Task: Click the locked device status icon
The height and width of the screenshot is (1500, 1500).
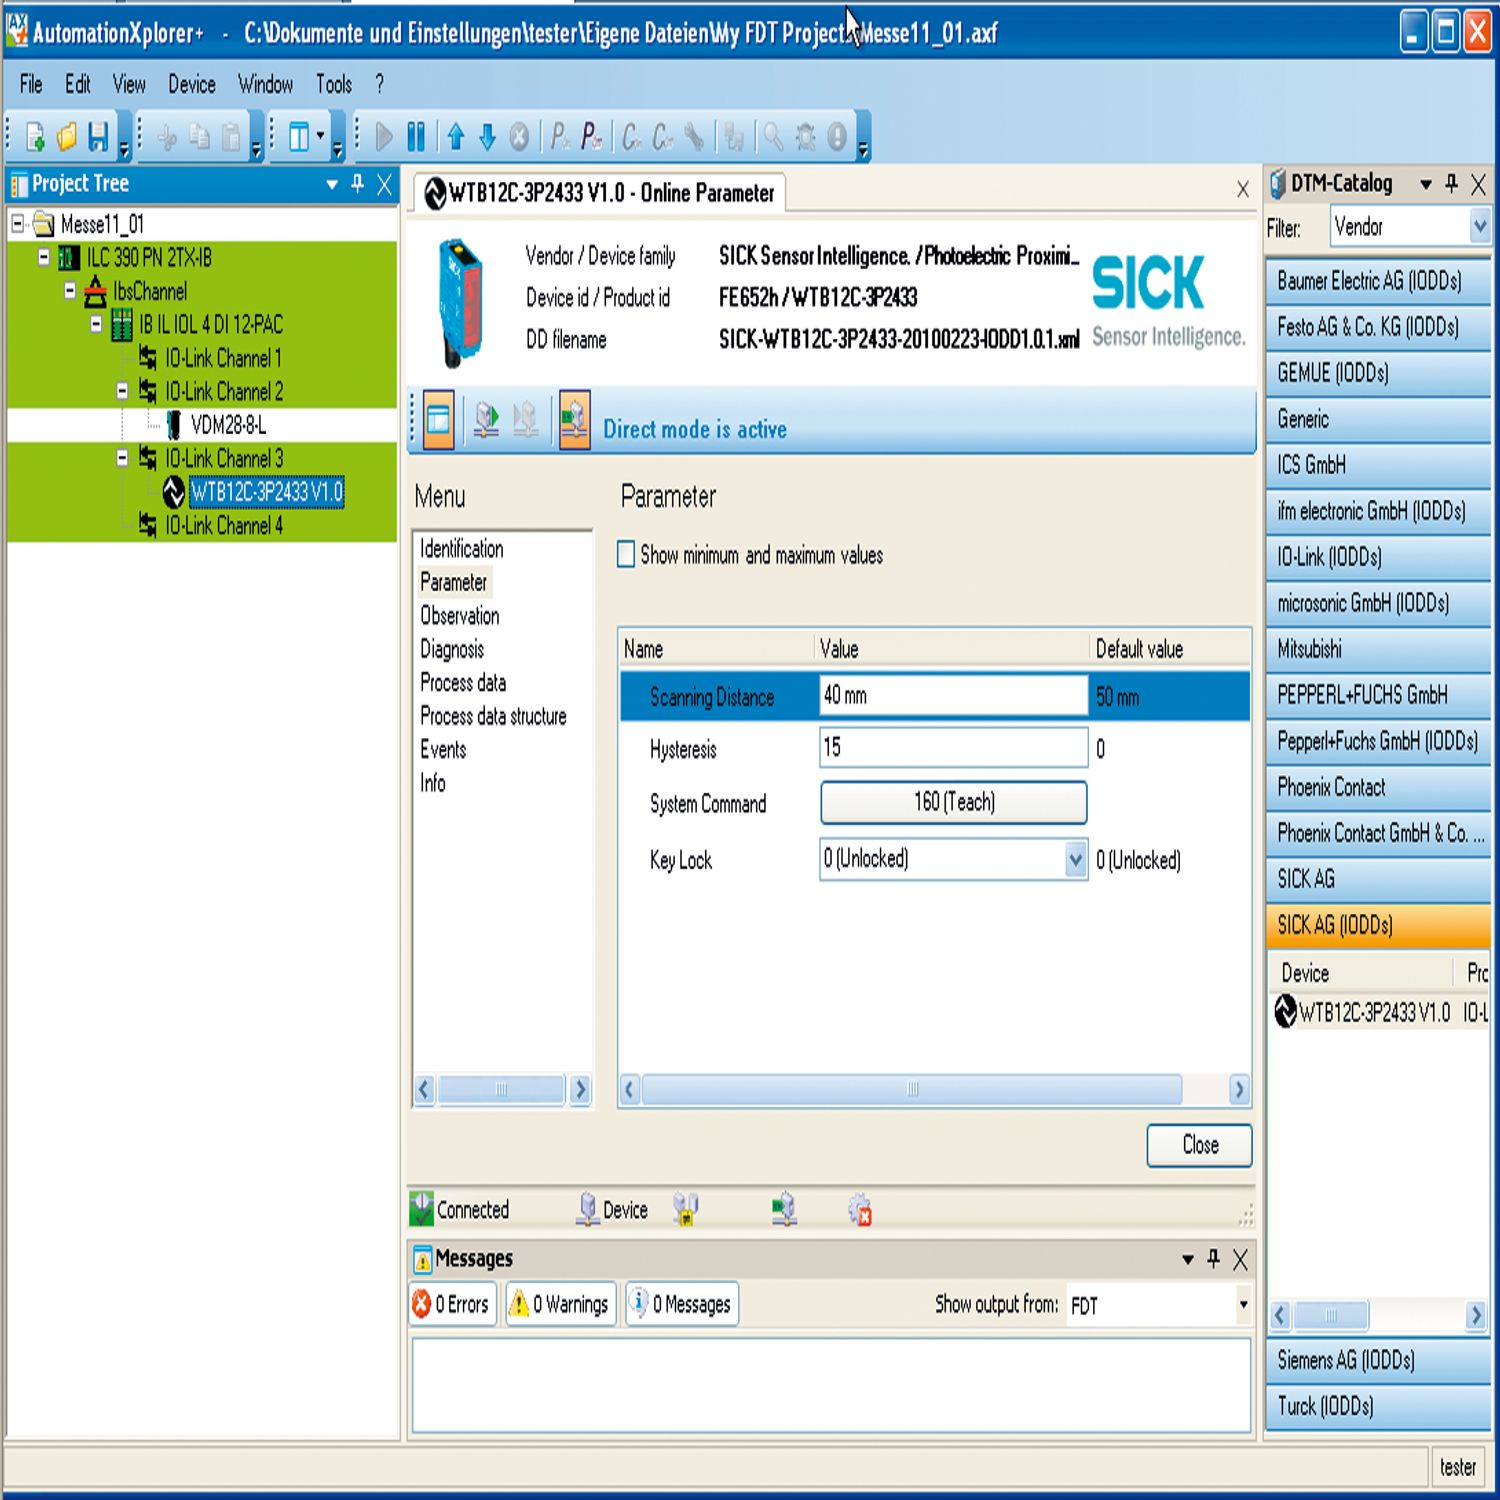Action: (x=685, y=1210)
